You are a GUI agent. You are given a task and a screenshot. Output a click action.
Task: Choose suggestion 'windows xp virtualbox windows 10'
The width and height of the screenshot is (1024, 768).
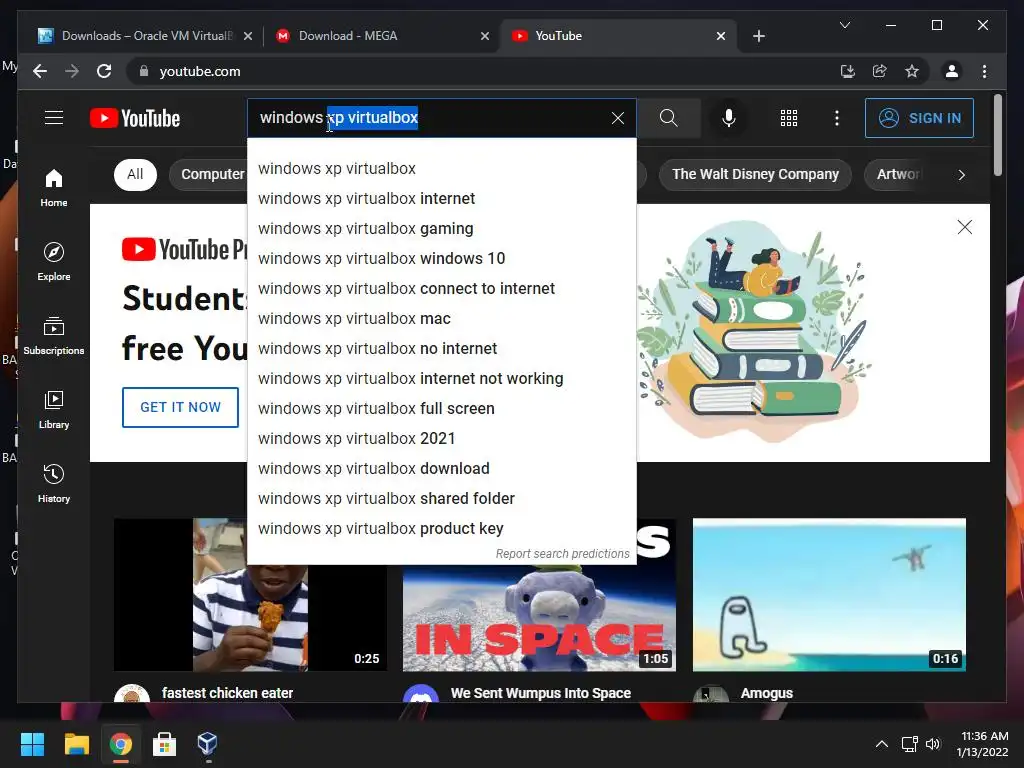click(441, 259)
